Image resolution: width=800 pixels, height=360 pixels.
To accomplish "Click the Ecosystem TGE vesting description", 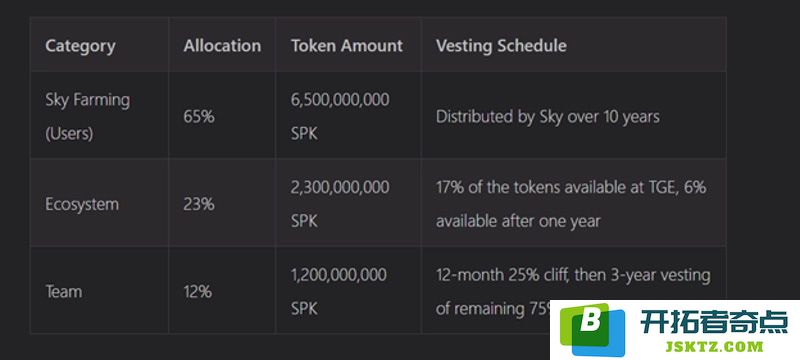I will pos(571,204).
